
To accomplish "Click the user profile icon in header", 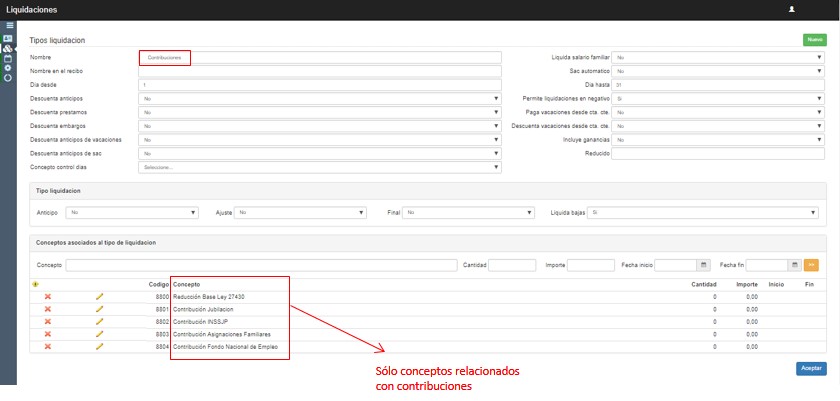I will (792, 9).
